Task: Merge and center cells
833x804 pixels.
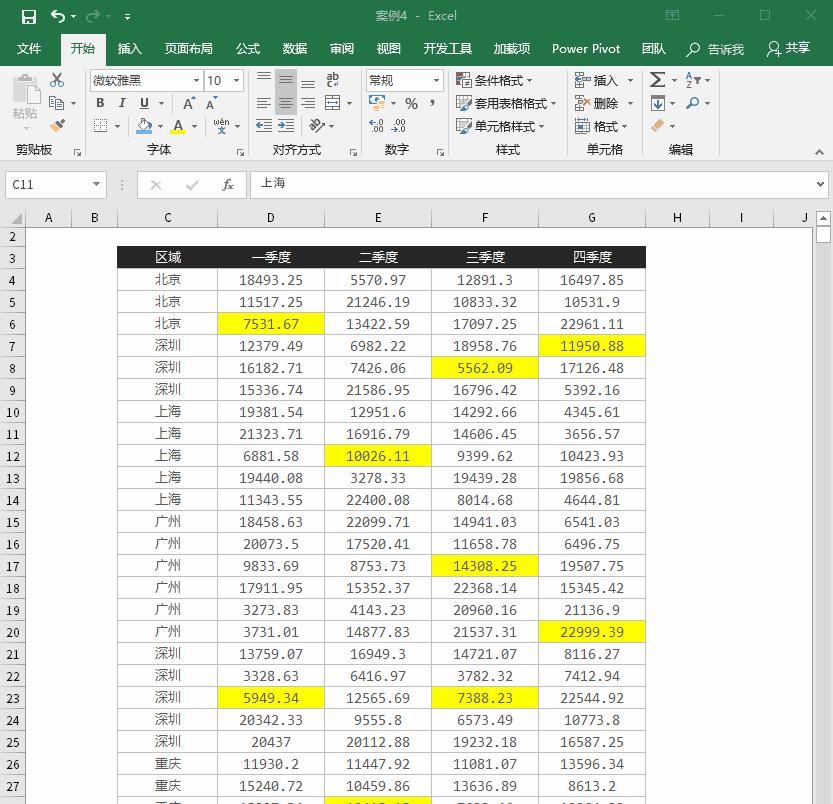Action: pos(333,103)
